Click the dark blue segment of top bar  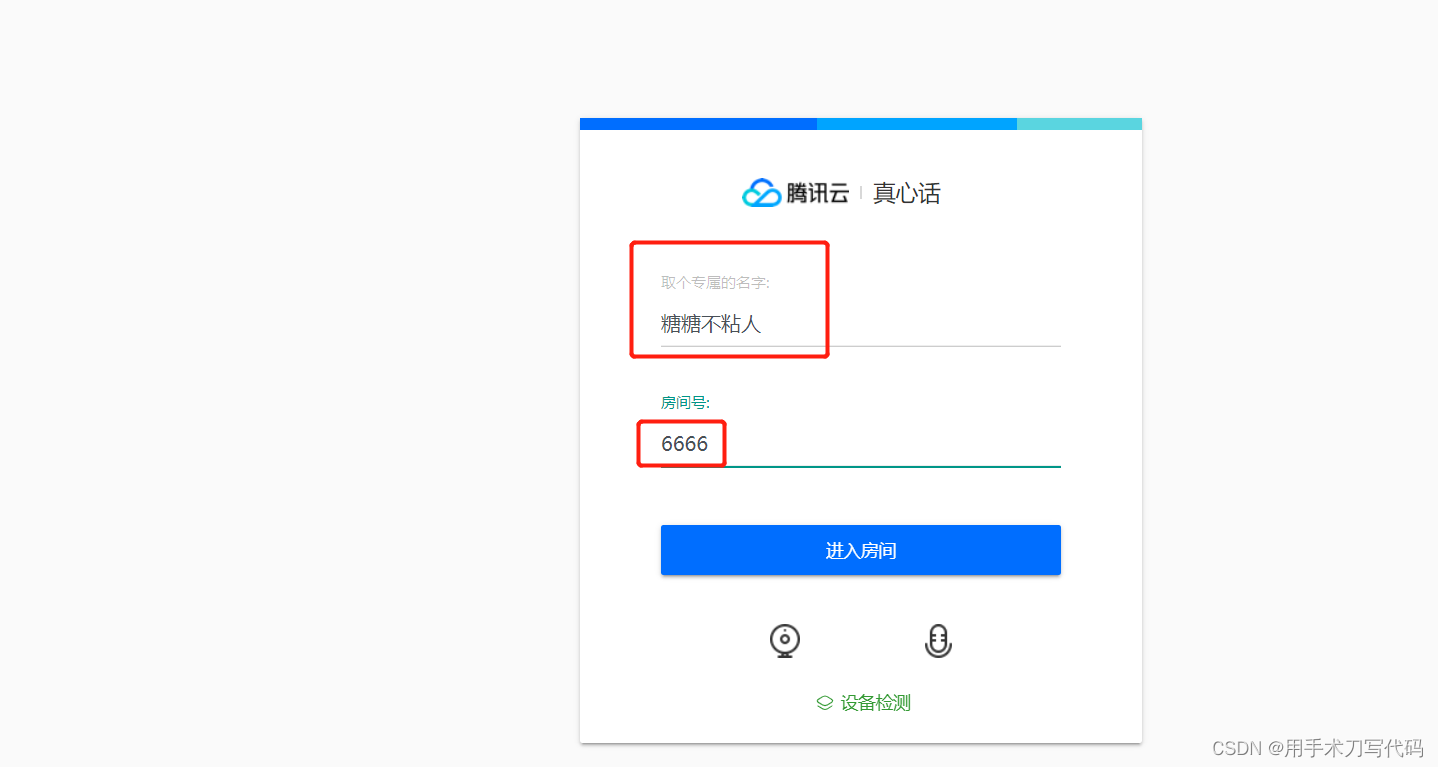pos(698,124)
